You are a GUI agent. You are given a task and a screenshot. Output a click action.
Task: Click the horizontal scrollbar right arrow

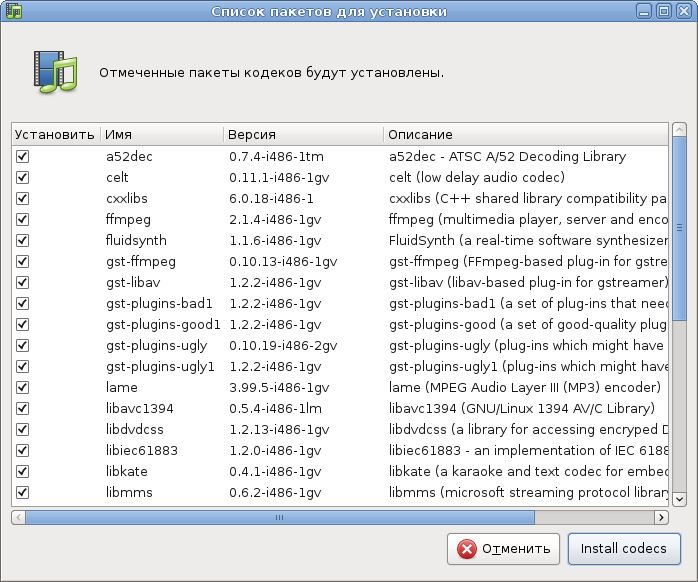click(661, 517)
